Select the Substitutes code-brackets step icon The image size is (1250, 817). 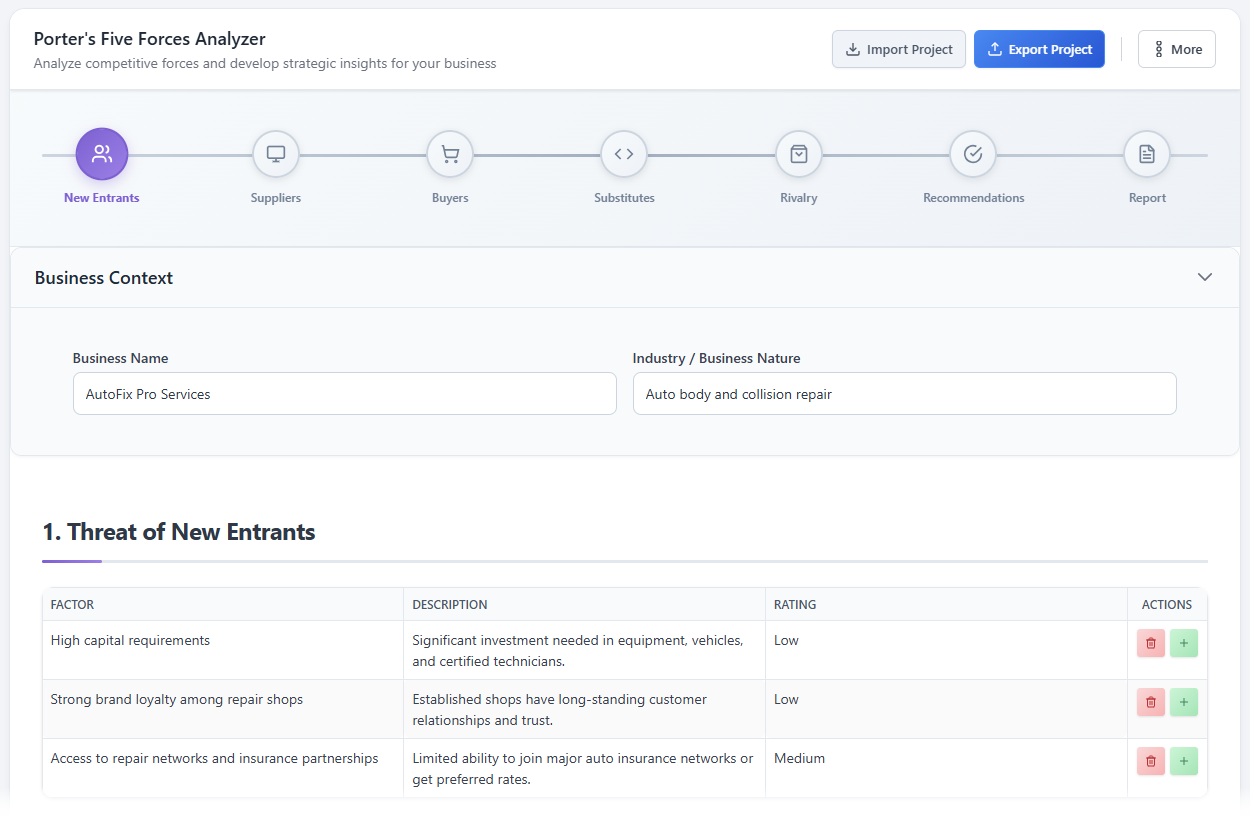pos(624,154)
